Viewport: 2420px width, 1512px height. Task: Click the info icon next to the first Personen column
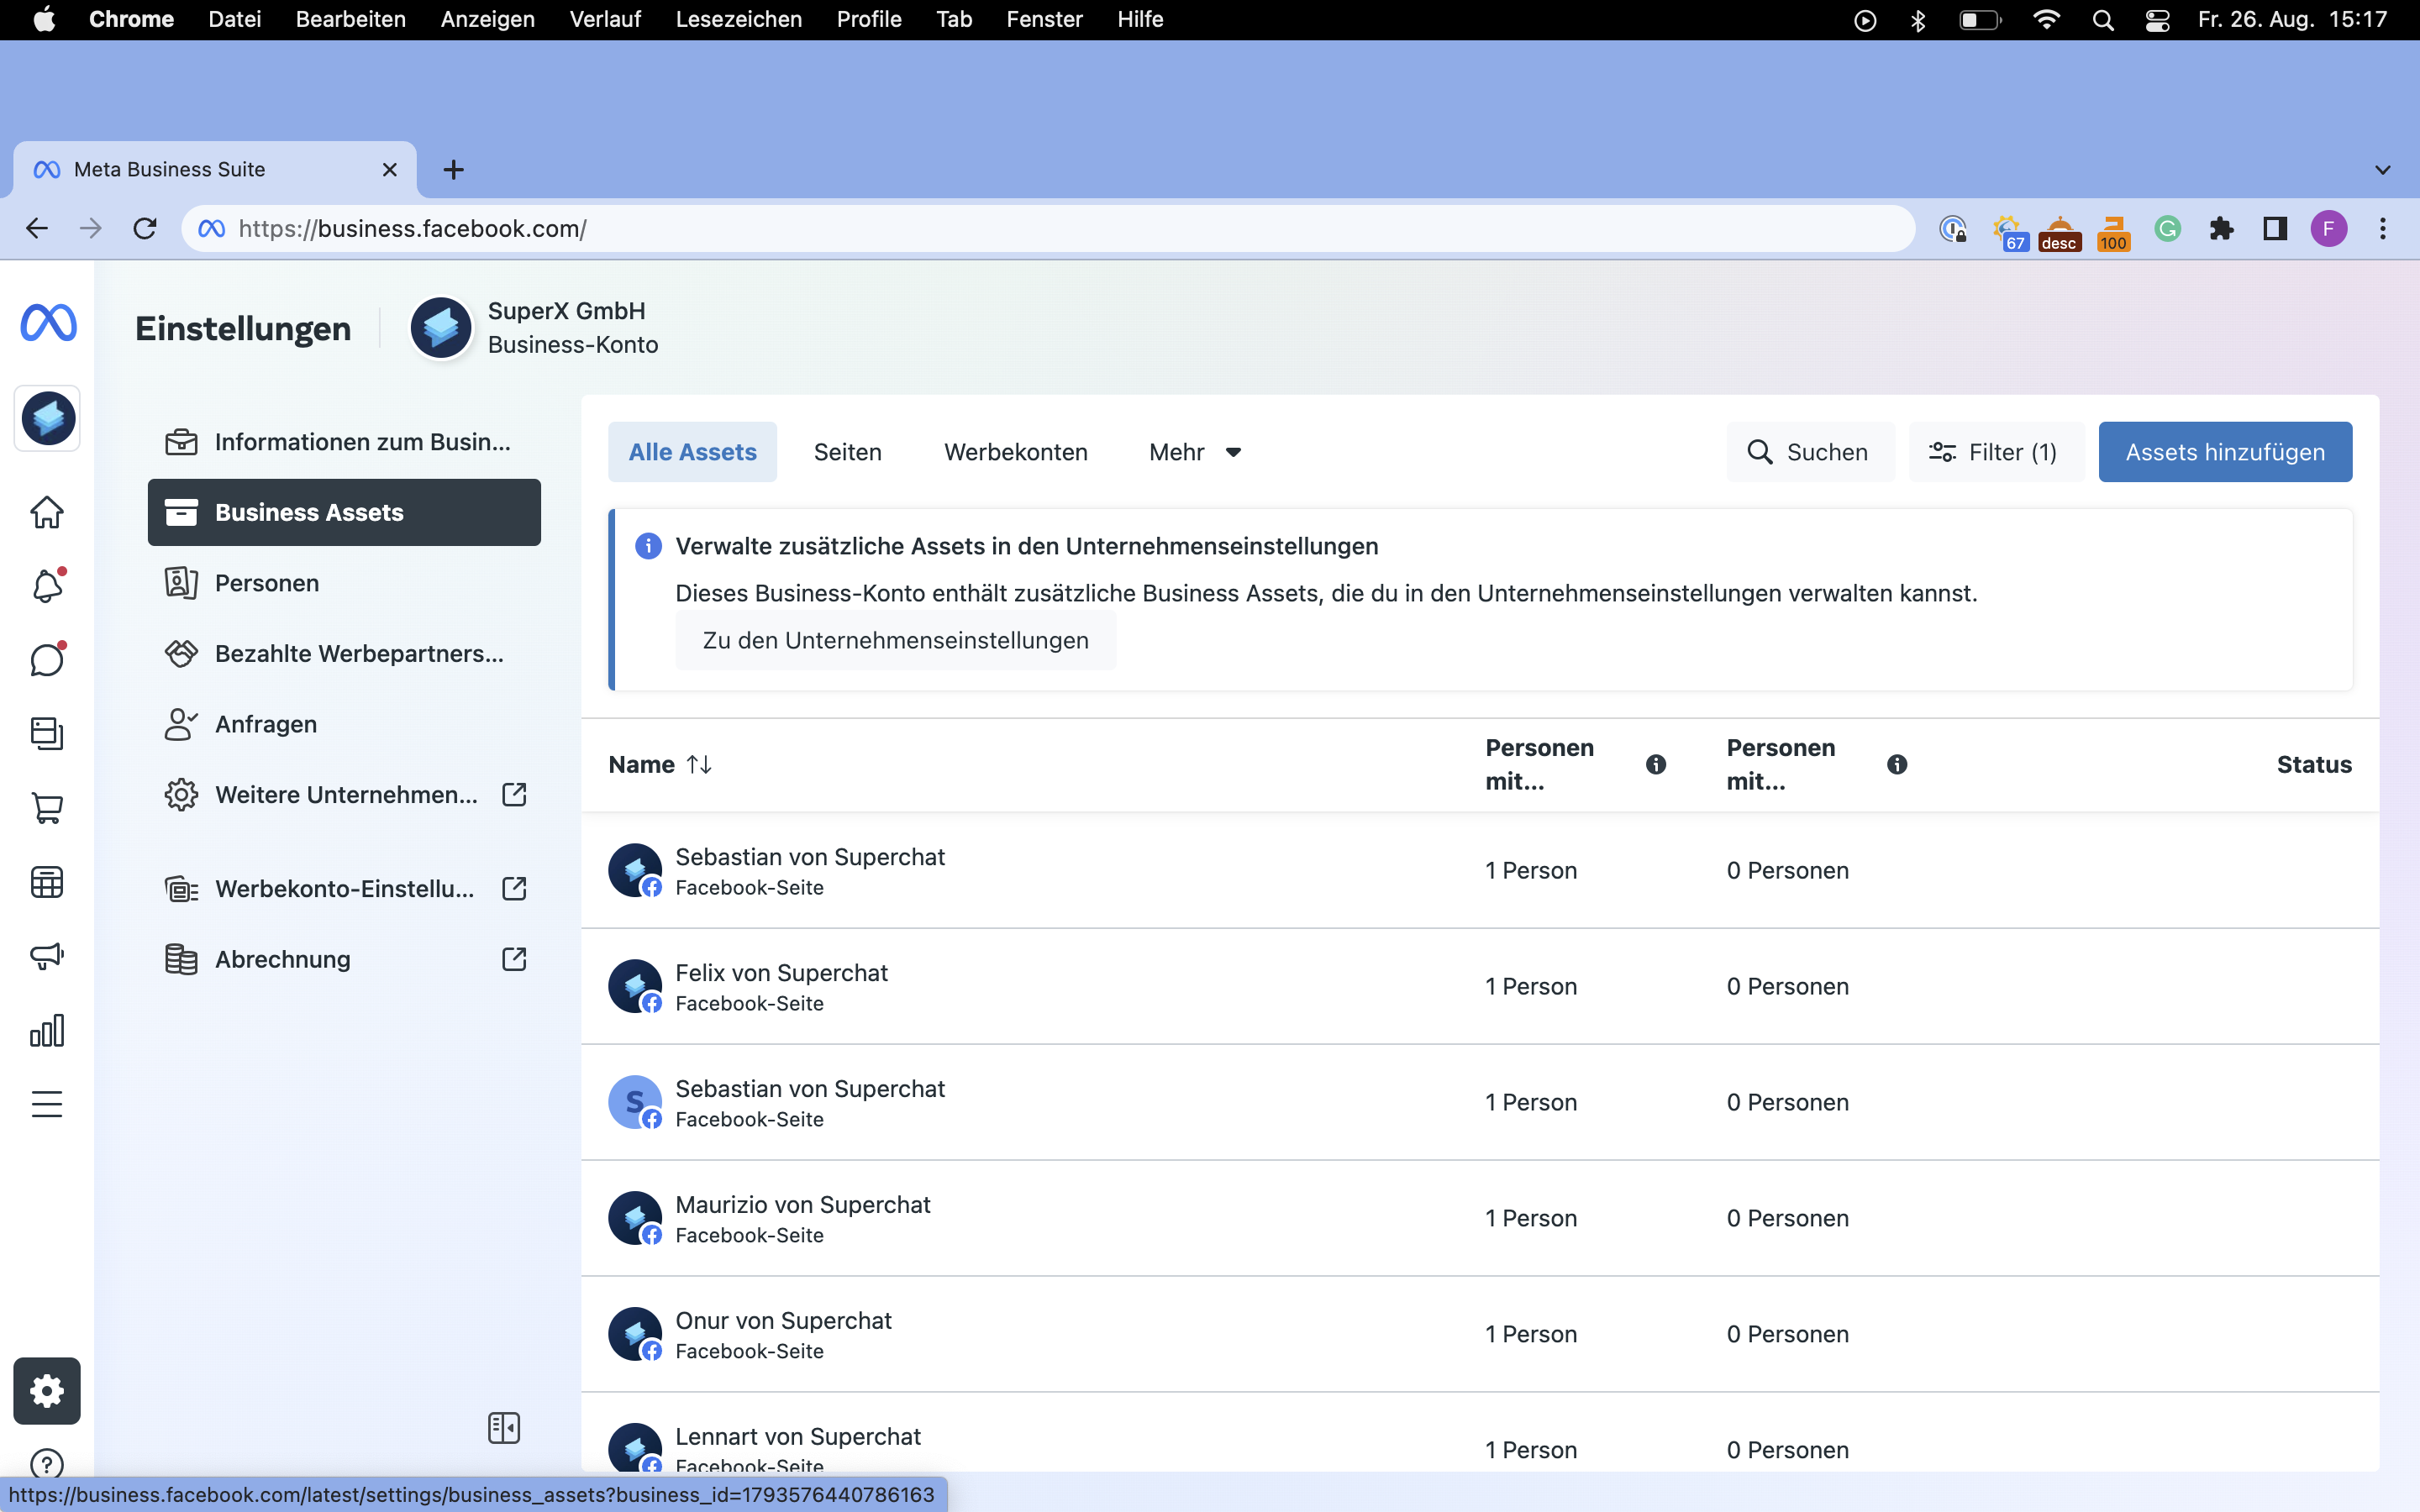[x=1656, y=764]
